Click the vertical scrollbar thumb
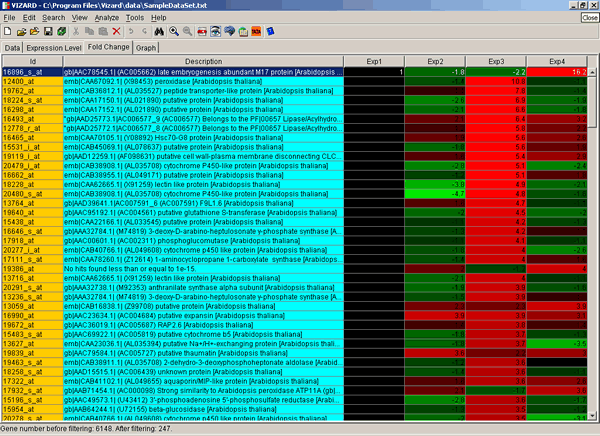The image size is (600, 436). pos(592,102)
